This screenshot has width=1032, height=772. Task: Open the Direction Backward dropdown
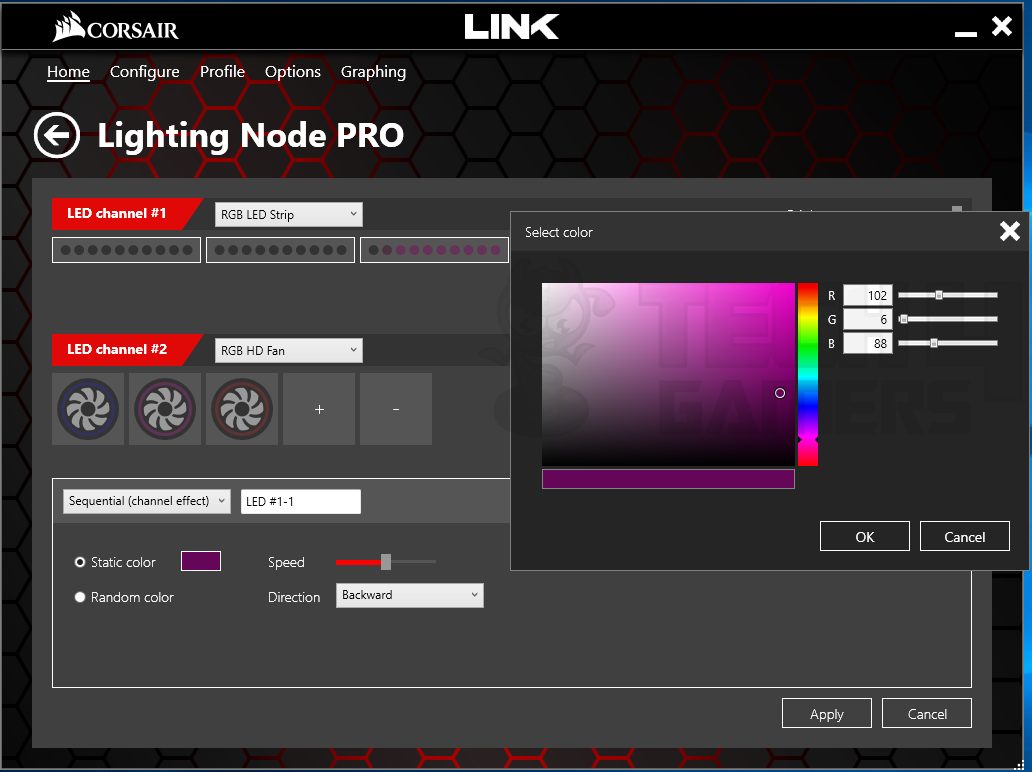(409, 595)
